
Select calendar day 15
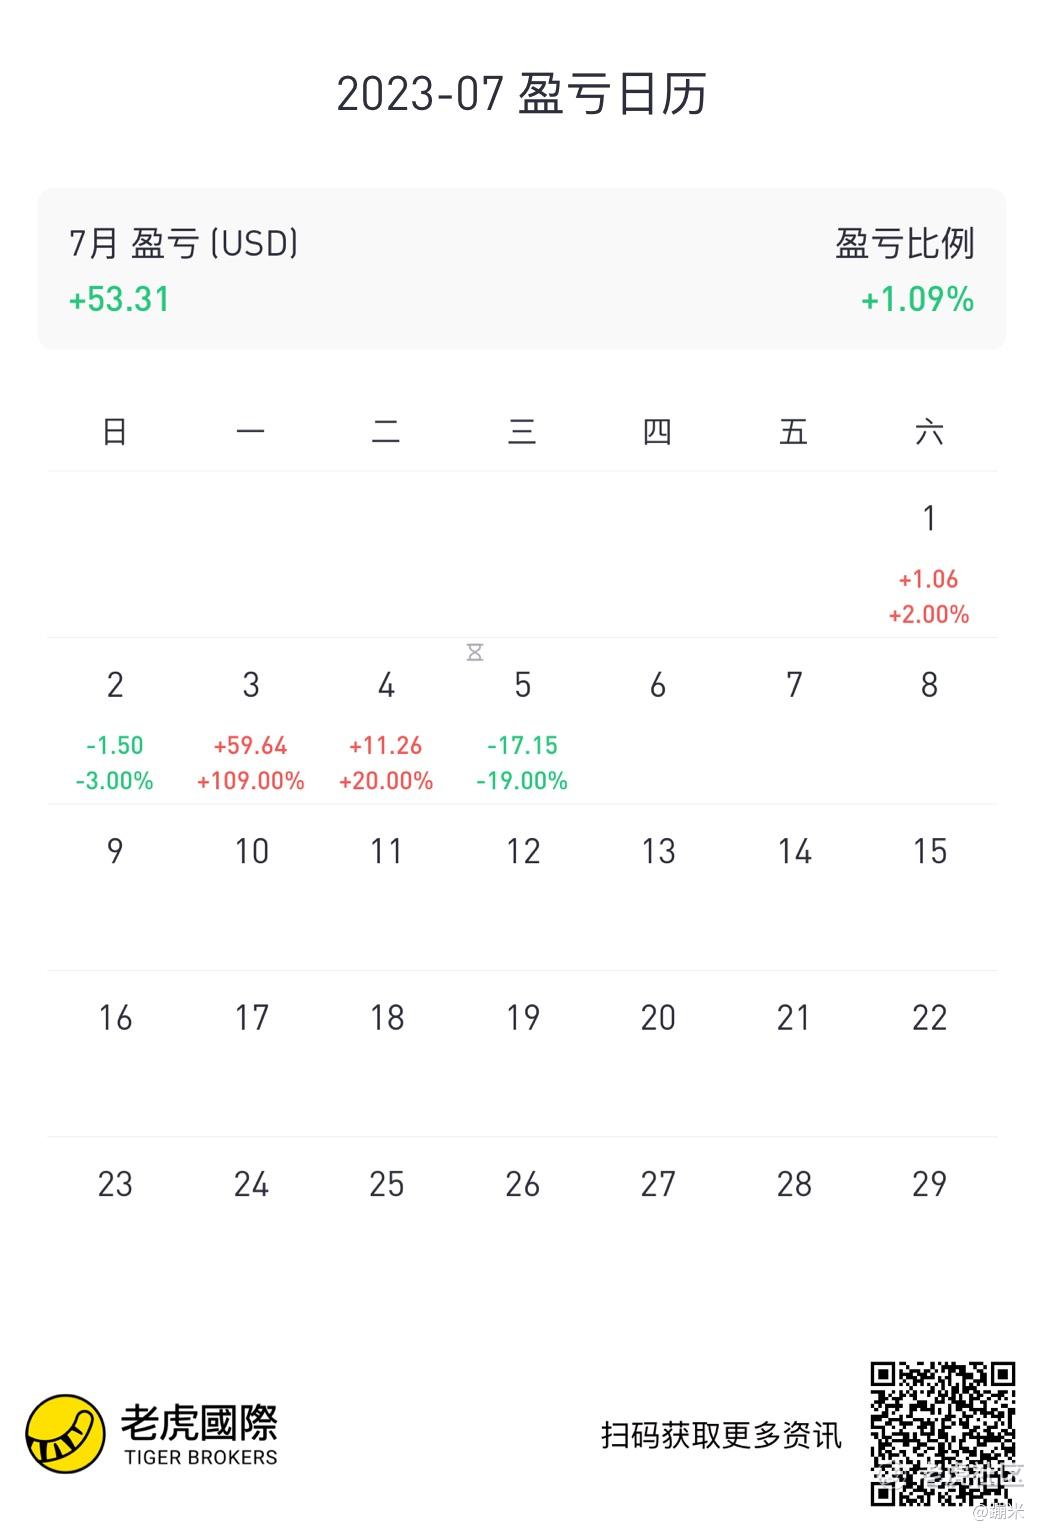(x=929, y=851)
